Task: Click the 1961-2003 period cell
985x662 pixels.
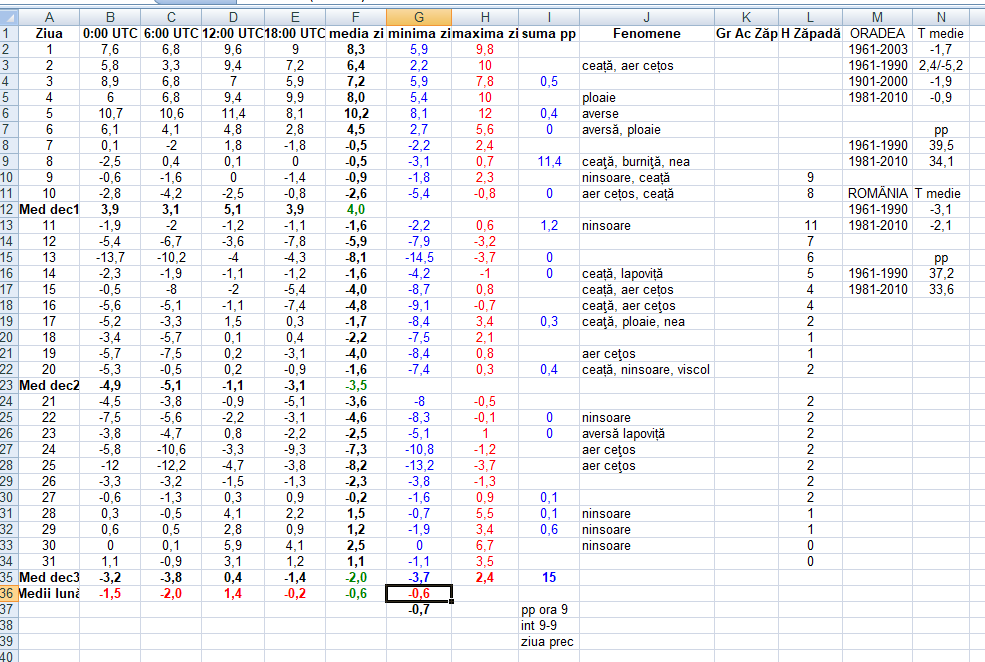Action: tap(877, 50)
